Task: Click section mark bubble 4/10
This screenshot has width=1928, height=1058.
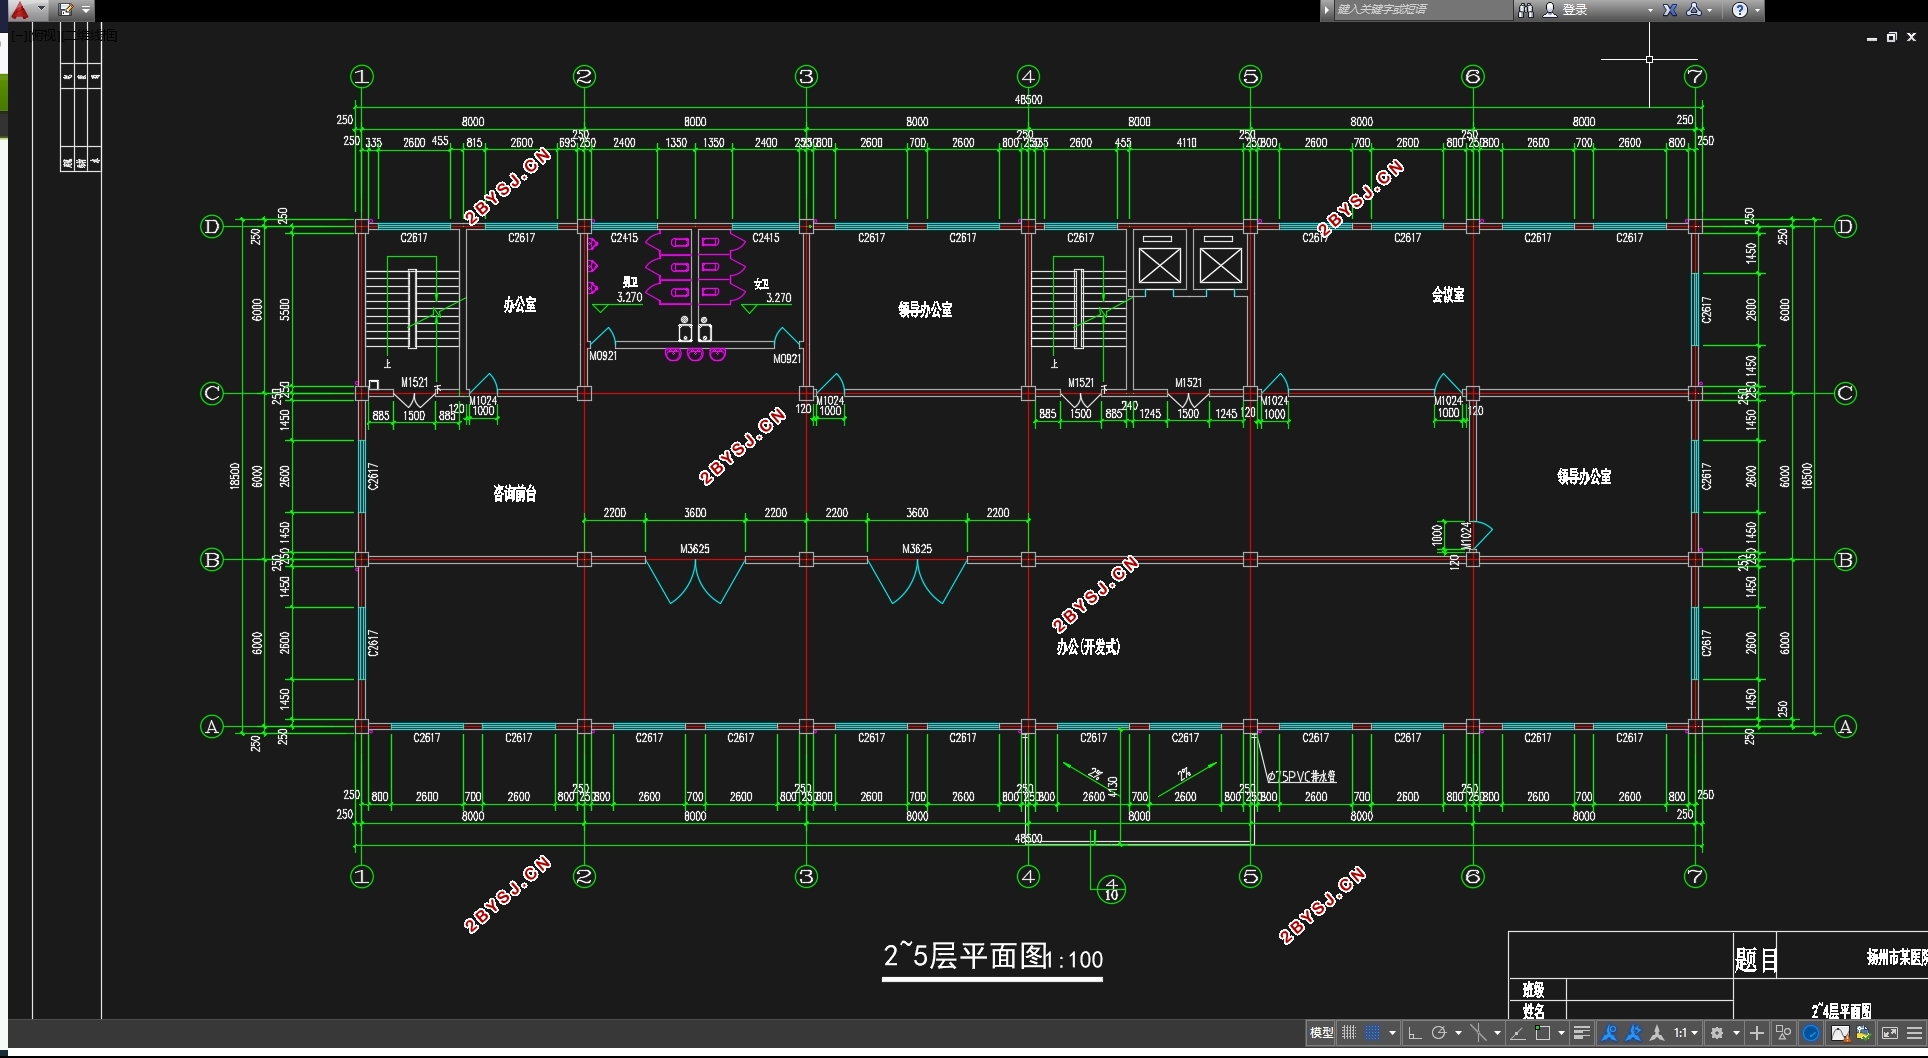Action: pos(1111,889)
